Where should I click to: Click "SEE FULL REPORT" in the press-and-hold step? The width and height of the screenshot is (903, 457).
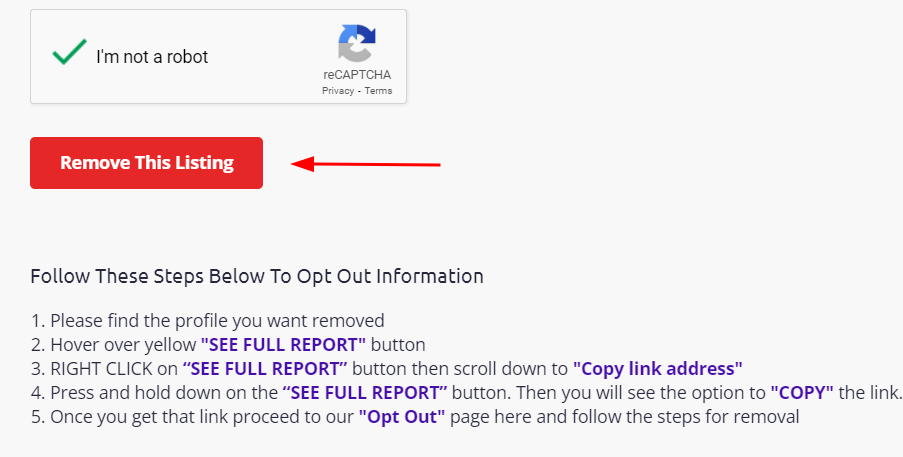coord(365,393)
